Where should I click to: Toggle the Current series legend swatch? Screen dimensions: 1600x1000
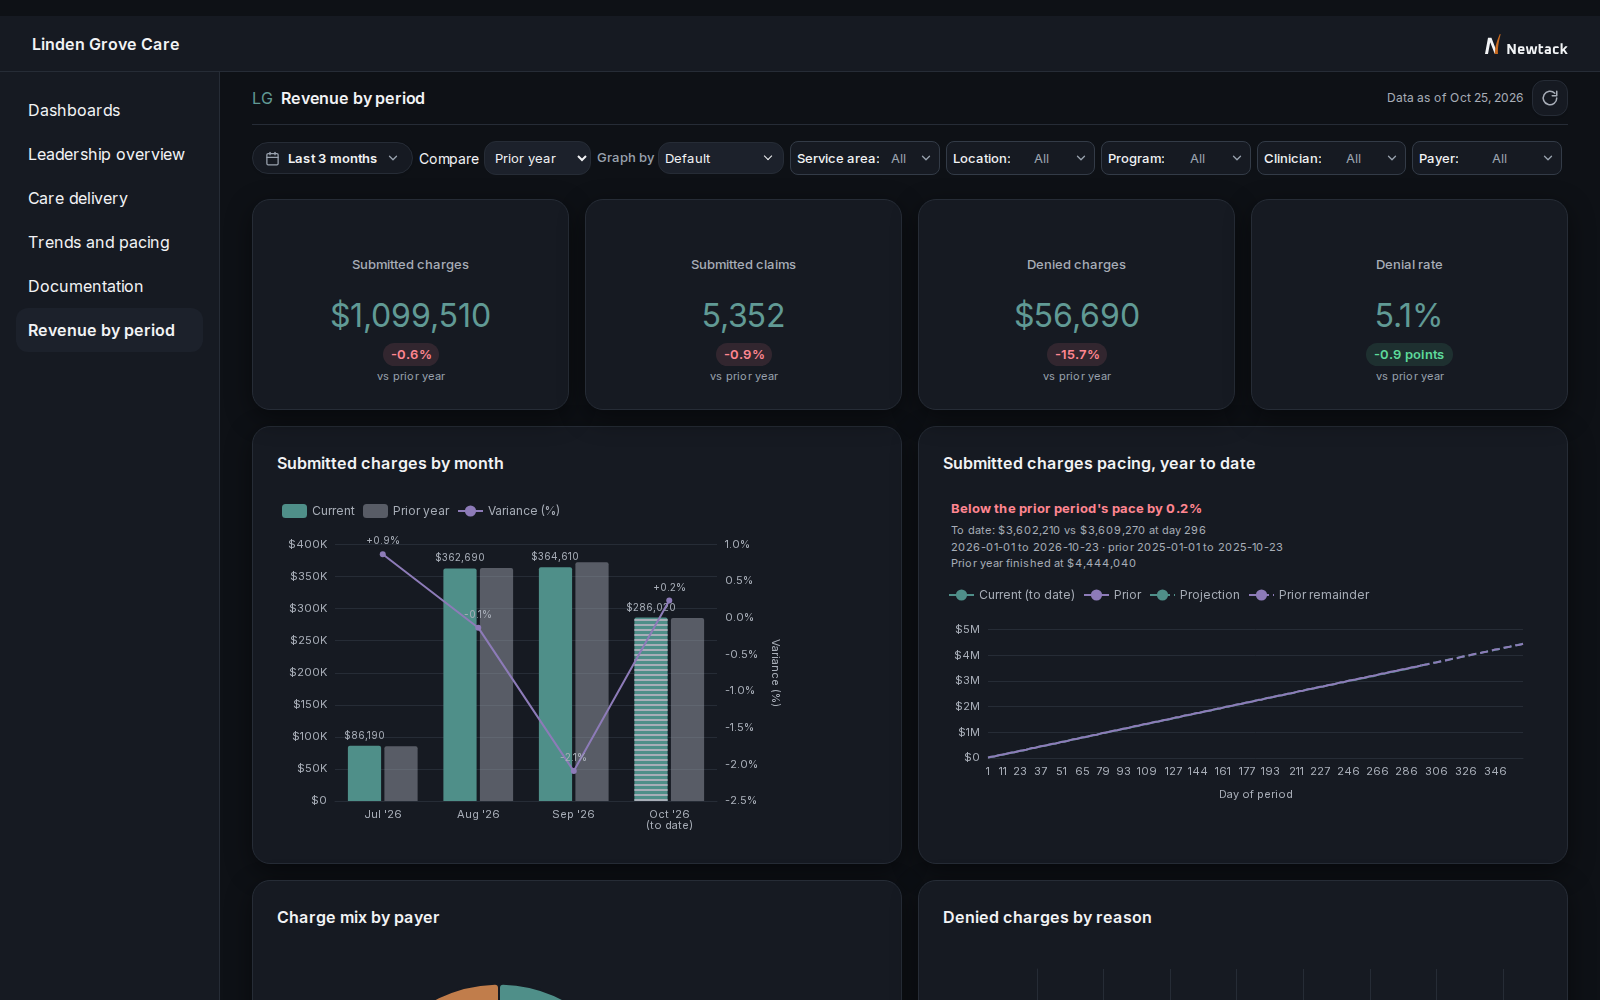click(x=294, y=511)
